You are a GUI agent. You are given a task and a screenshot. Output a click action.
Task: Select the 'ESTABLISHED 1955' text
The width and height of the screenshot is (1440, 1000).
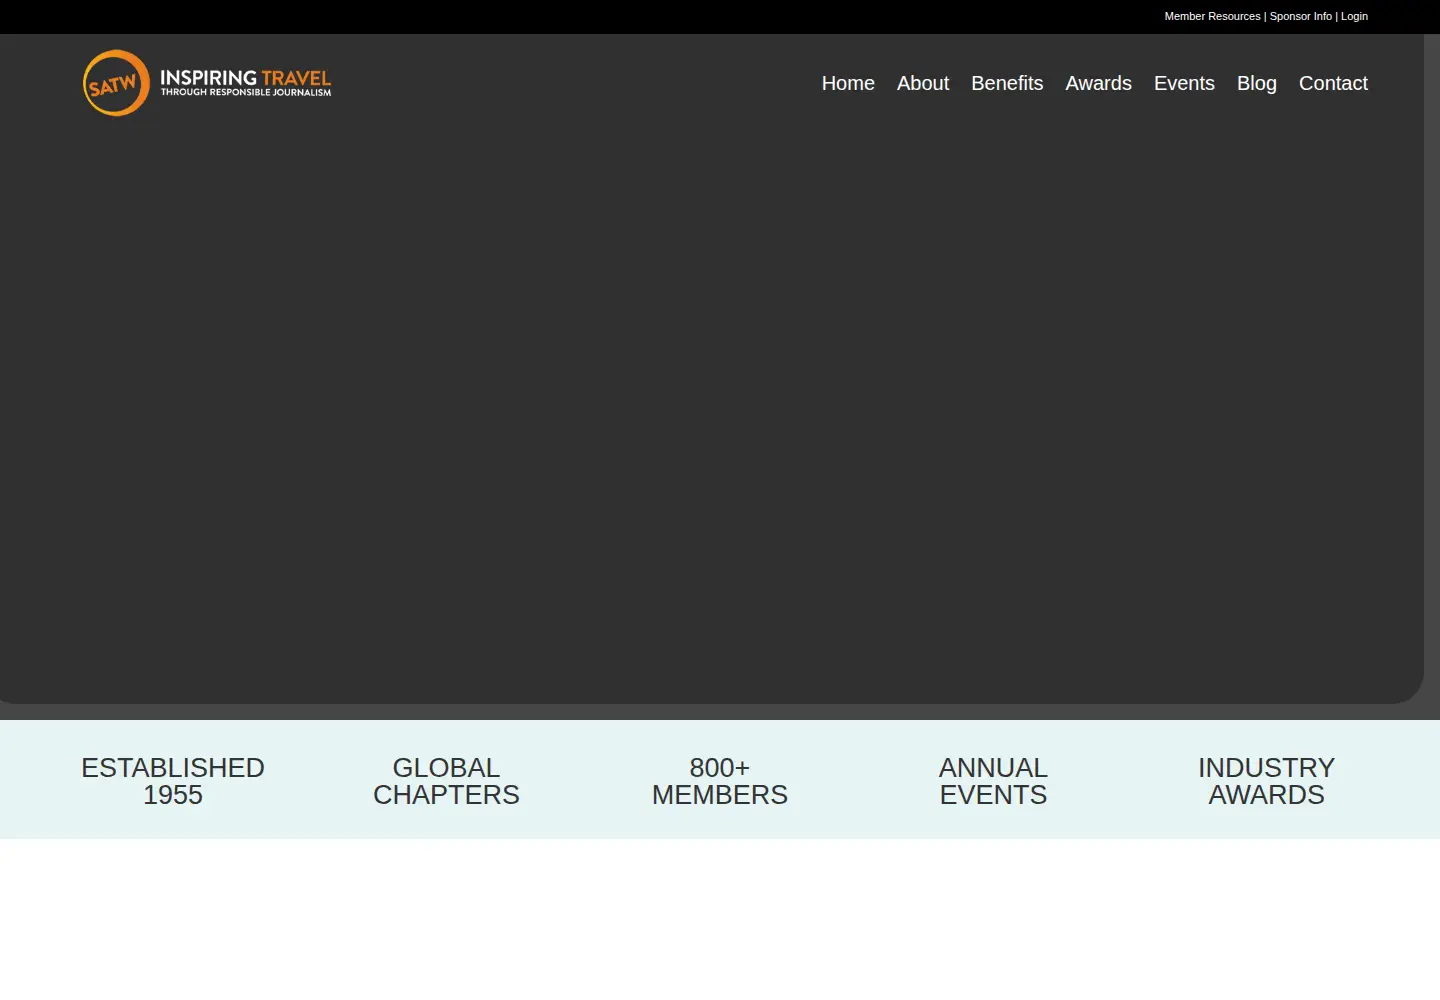coord(173,781)
